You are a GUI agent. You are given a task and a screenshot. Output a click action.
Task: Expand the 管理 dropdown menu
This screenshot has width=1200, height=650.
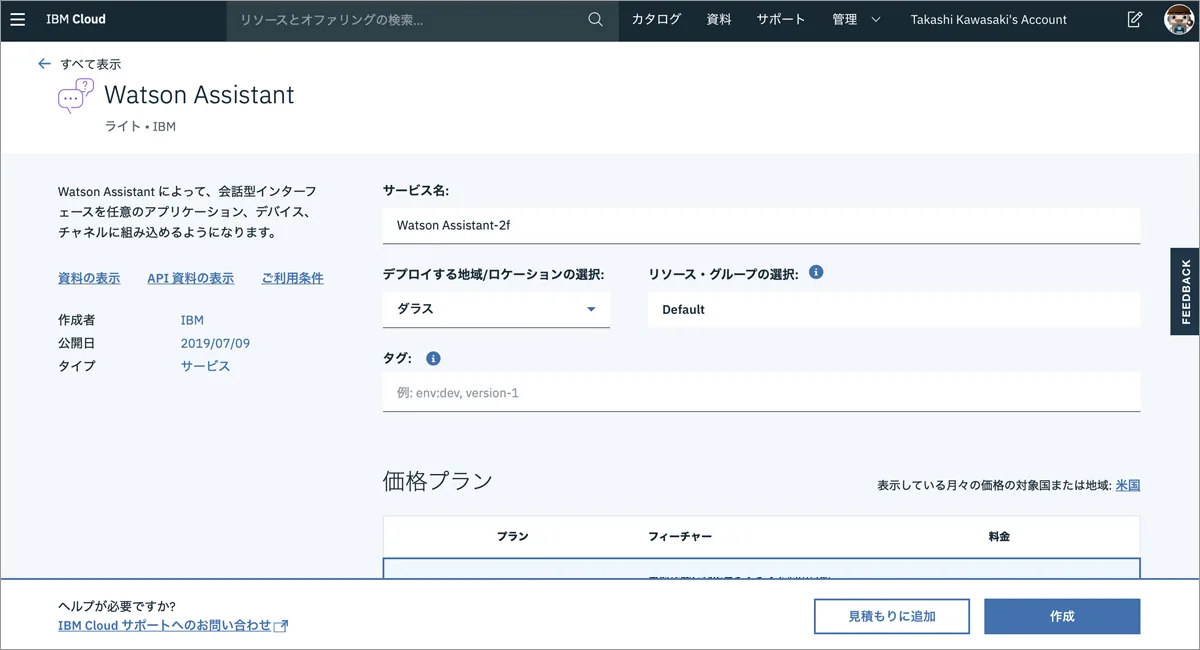[856, 19]
